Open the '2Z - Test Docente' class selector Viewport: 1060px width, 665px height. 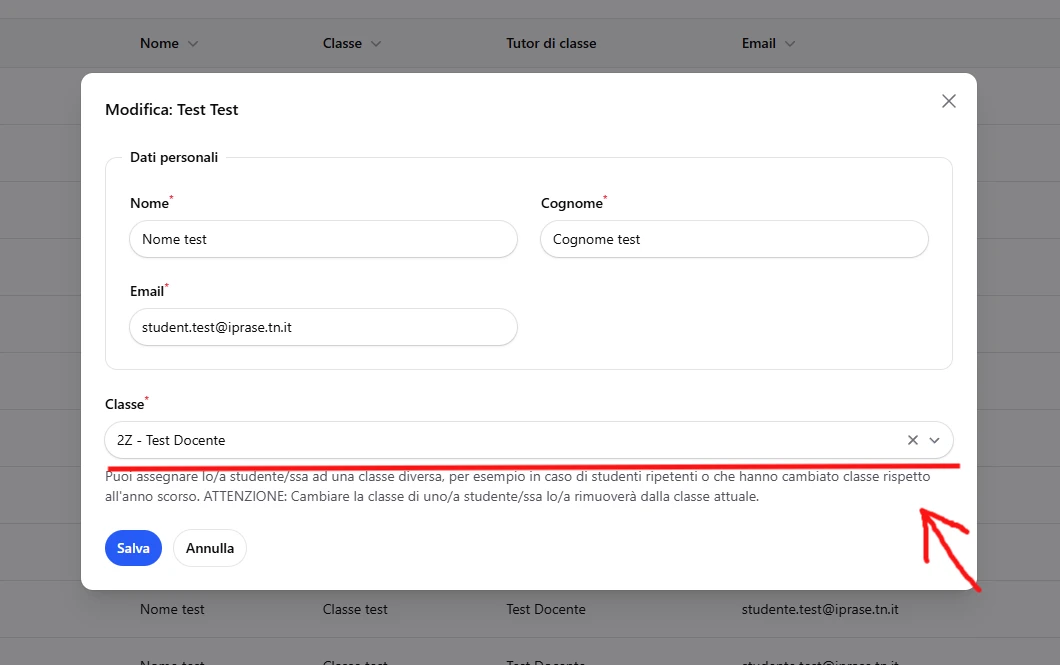(500, 440)
